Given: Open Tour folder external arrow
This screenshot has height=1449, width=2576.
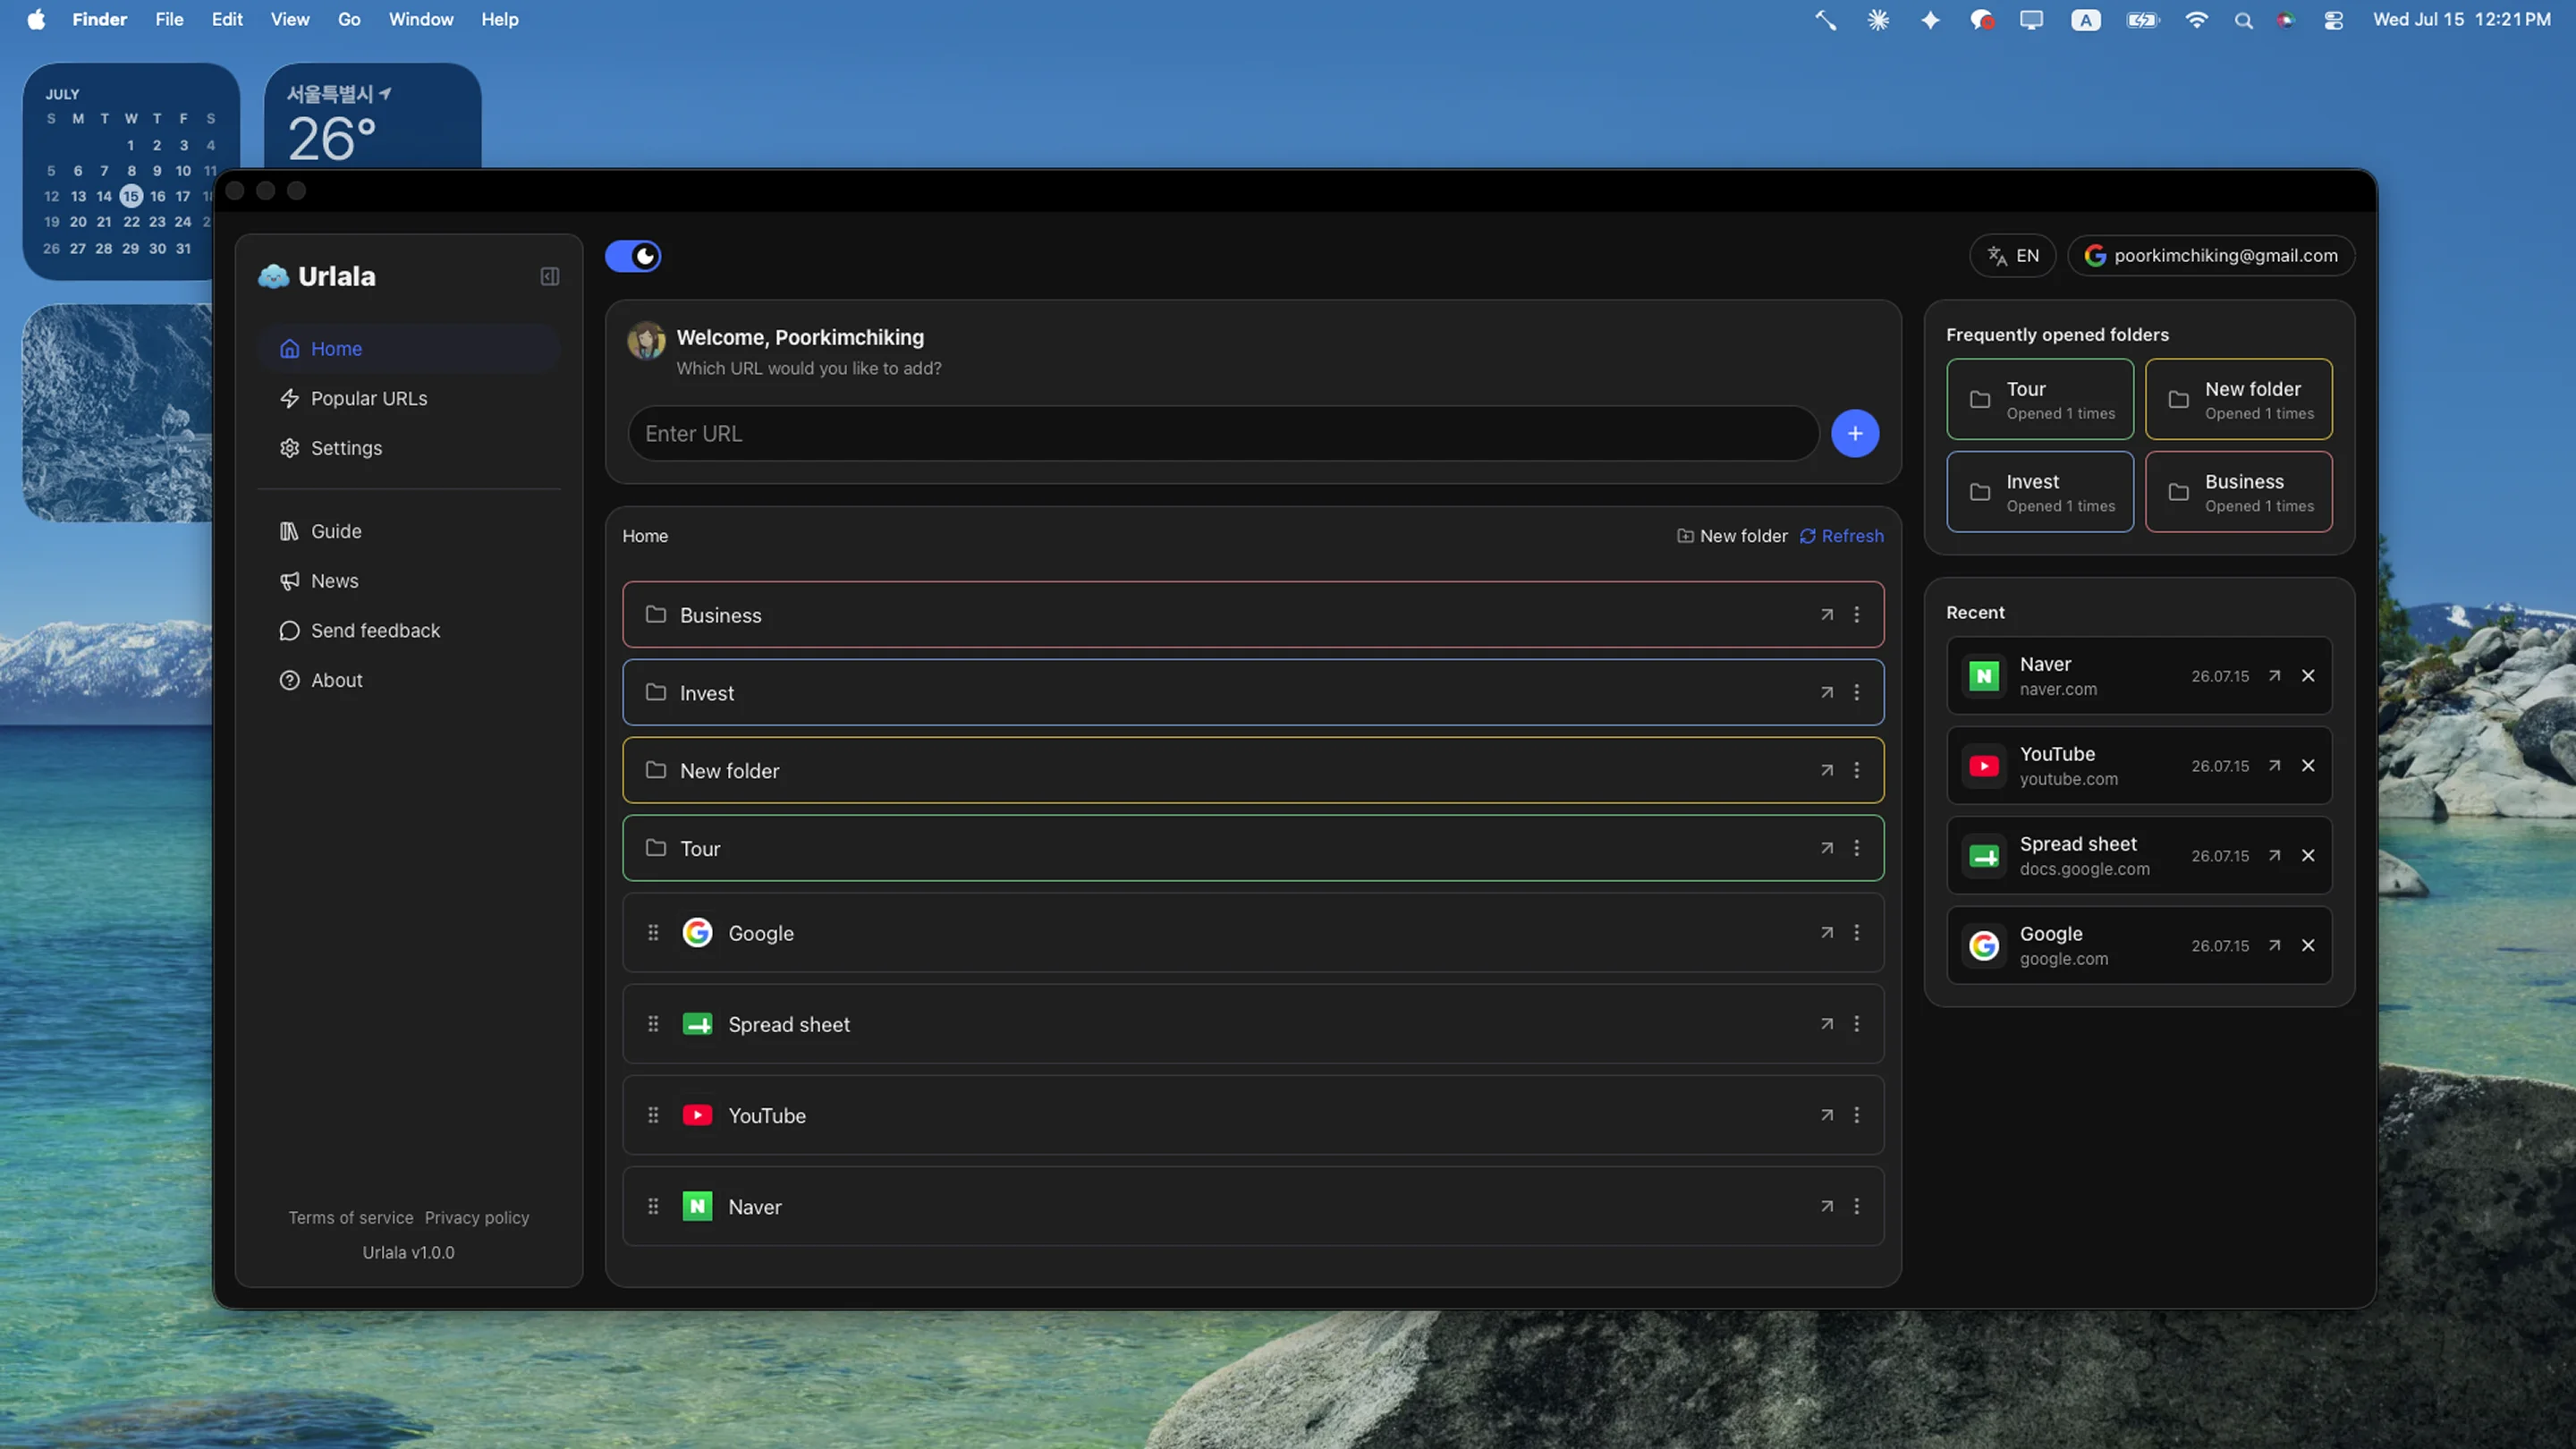Looking at the screenshot, I should tap(1827, 849).
